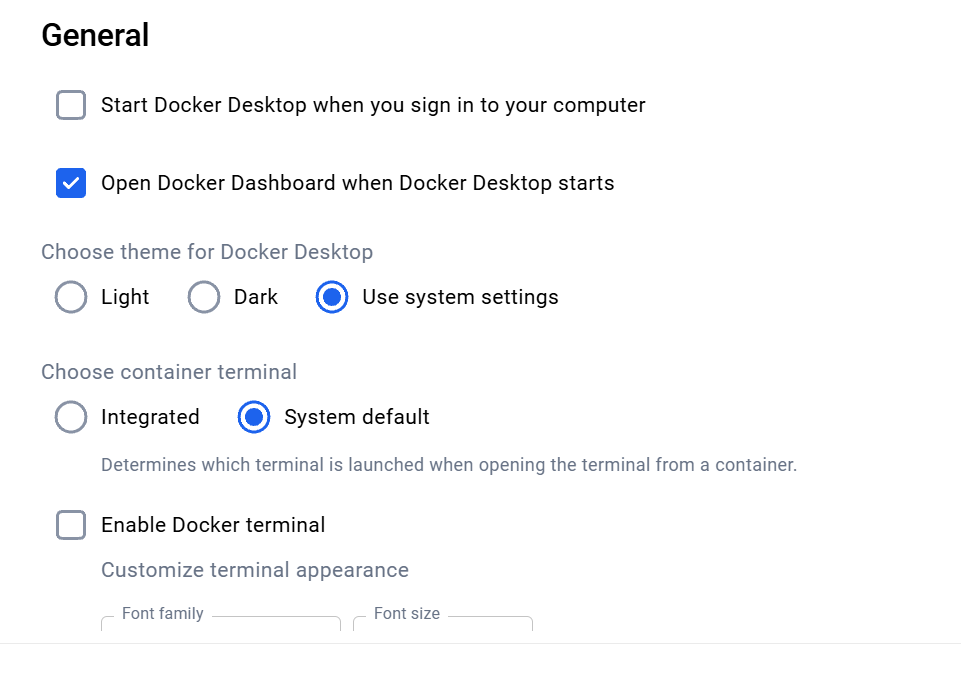Click the 'Customize terminal appearance' text
This screenshot has height=677, width=961.
click(255, 570)
